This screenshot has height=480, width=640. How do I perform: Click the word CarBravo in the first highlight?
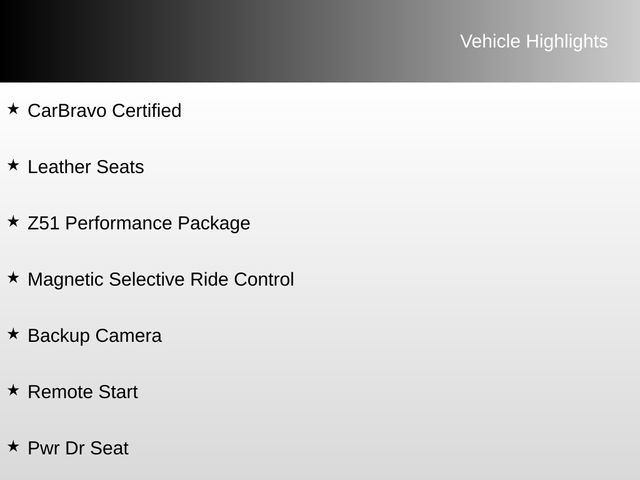(67, 110)
